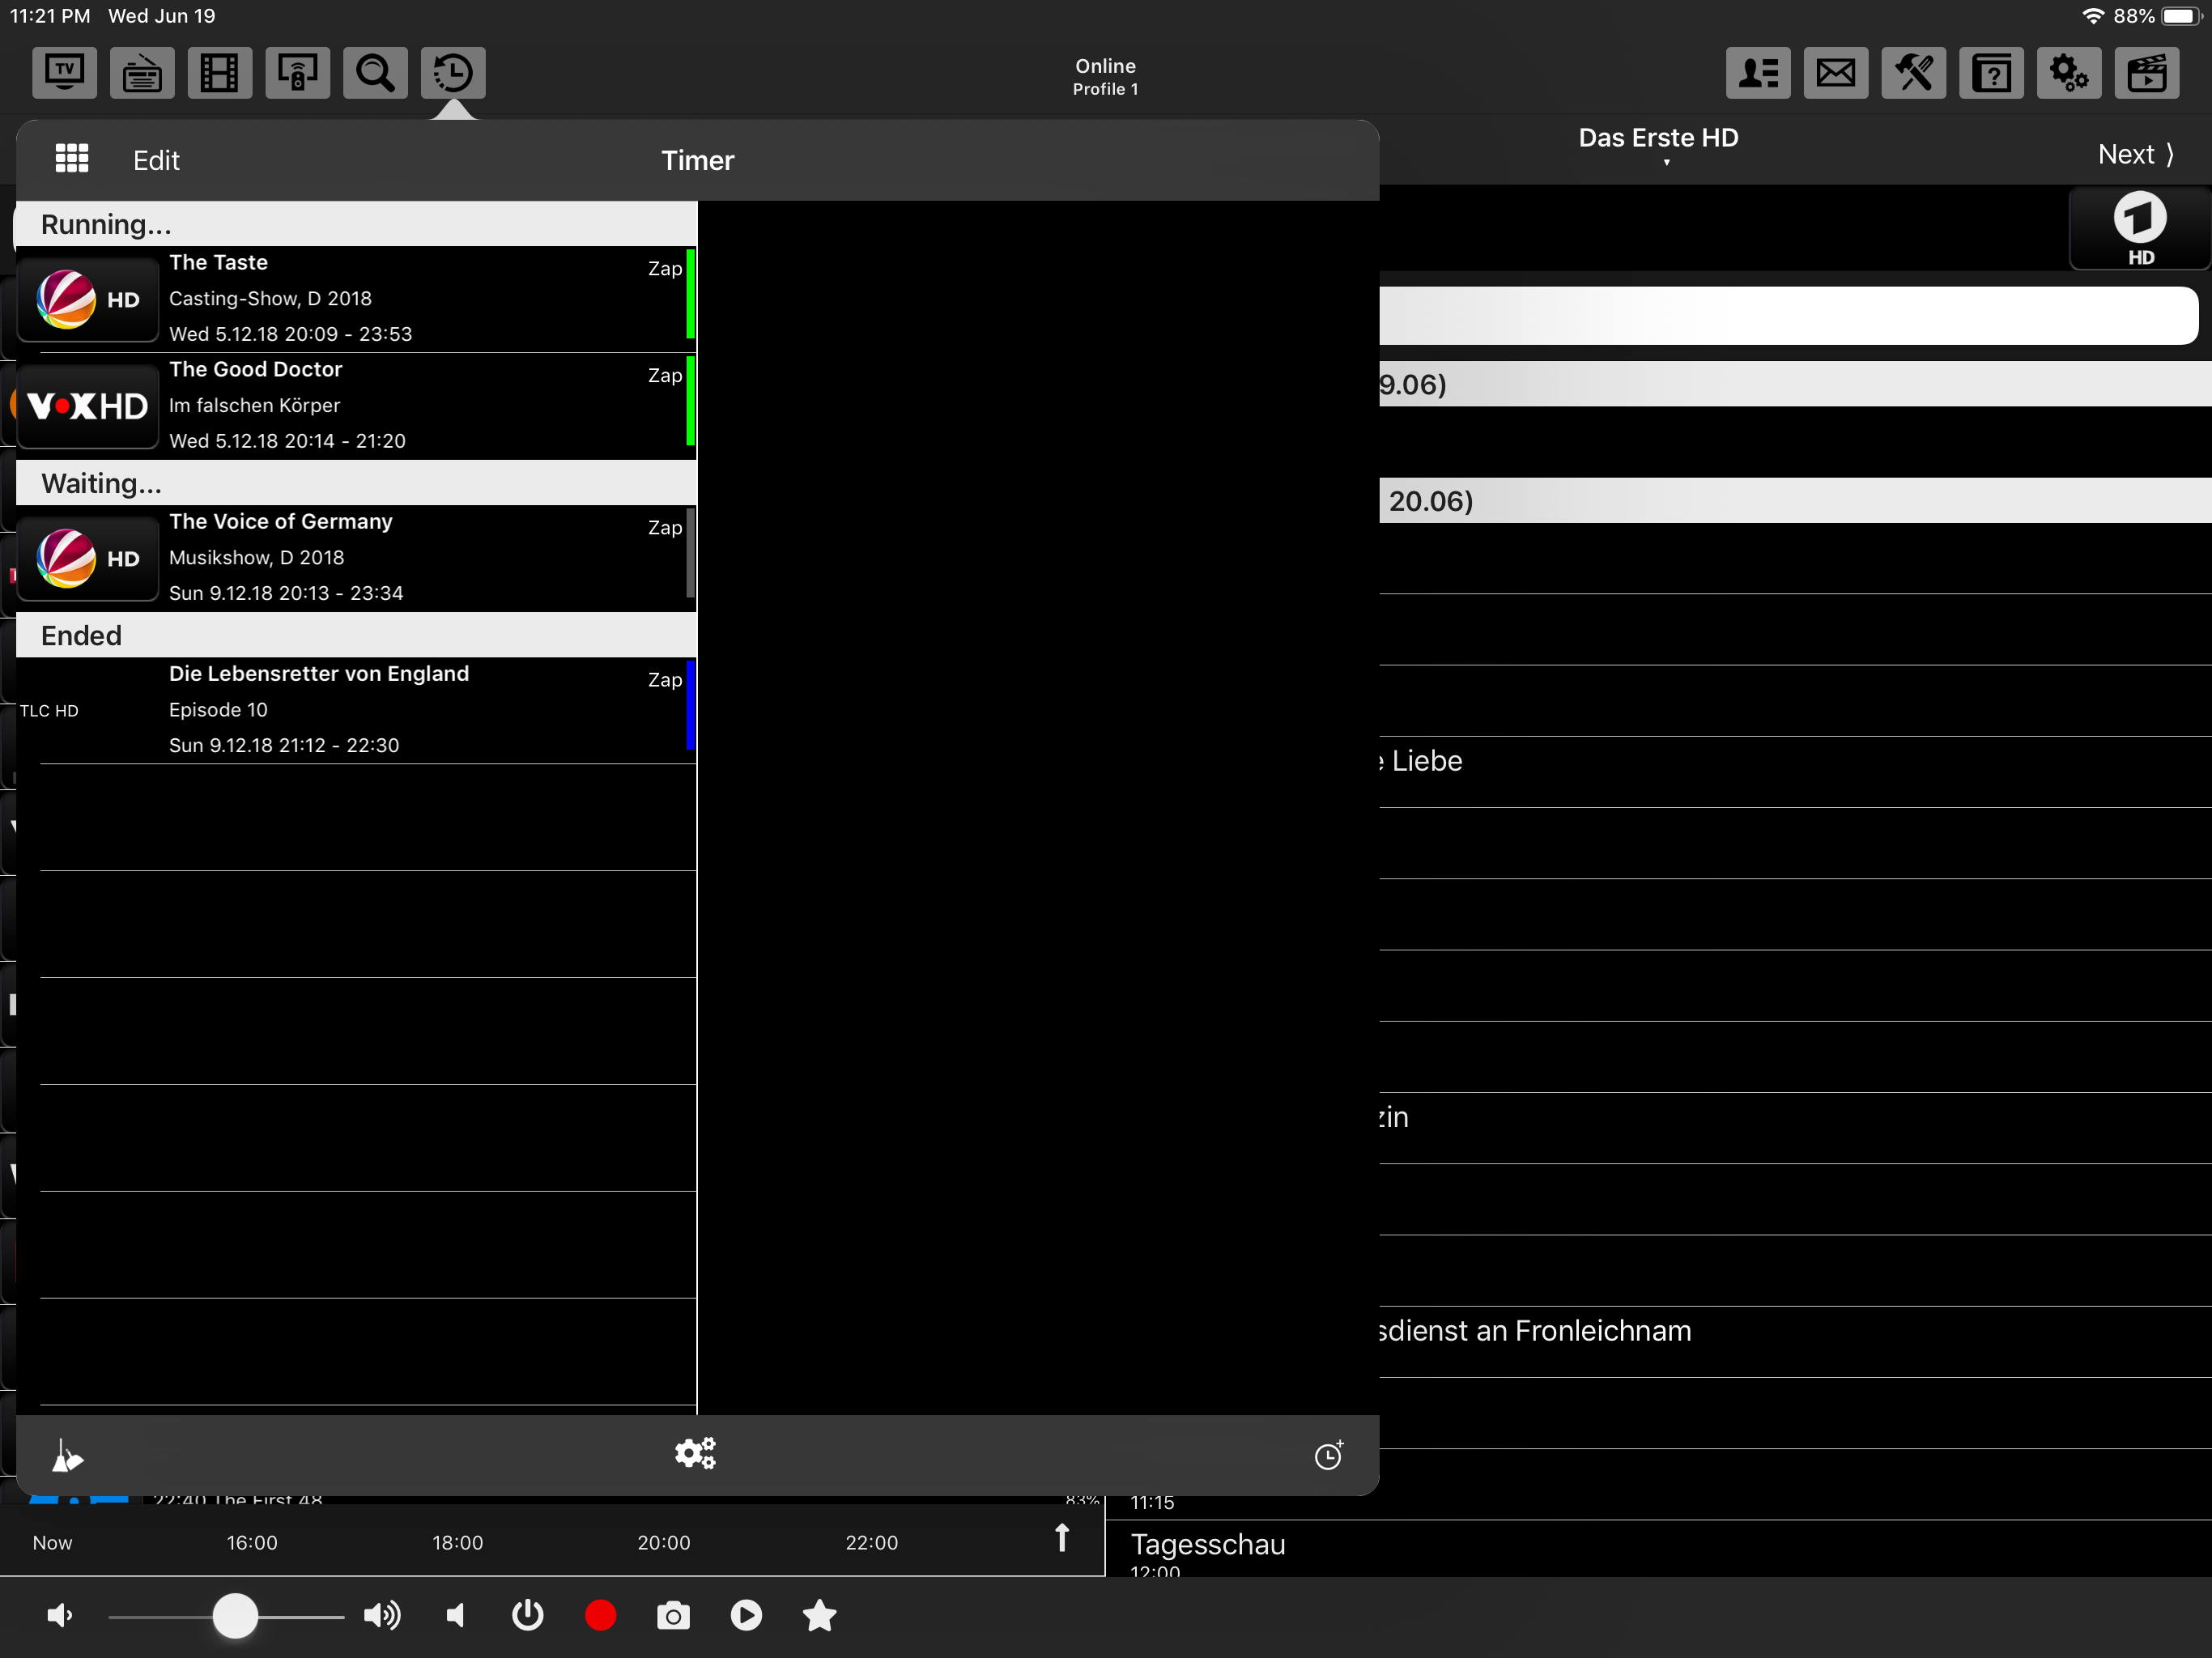The image size is (2212, 1658).
Task: Toggle mute speaker icon in bottom bar
Action: point(456,1615)
